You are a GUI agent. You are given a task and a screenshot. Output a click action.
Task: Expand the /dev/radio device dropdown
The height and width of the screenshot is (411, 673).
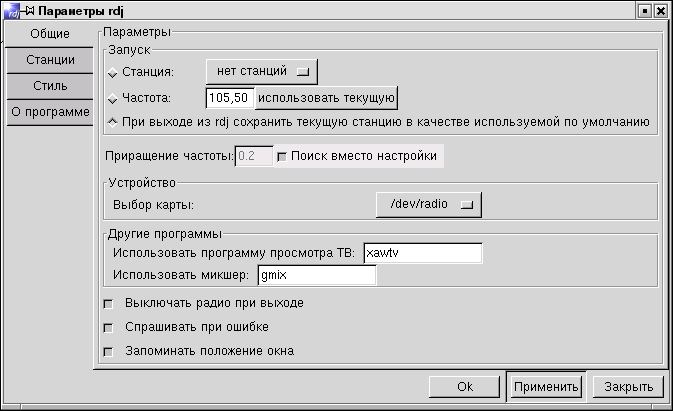point(428,204)
